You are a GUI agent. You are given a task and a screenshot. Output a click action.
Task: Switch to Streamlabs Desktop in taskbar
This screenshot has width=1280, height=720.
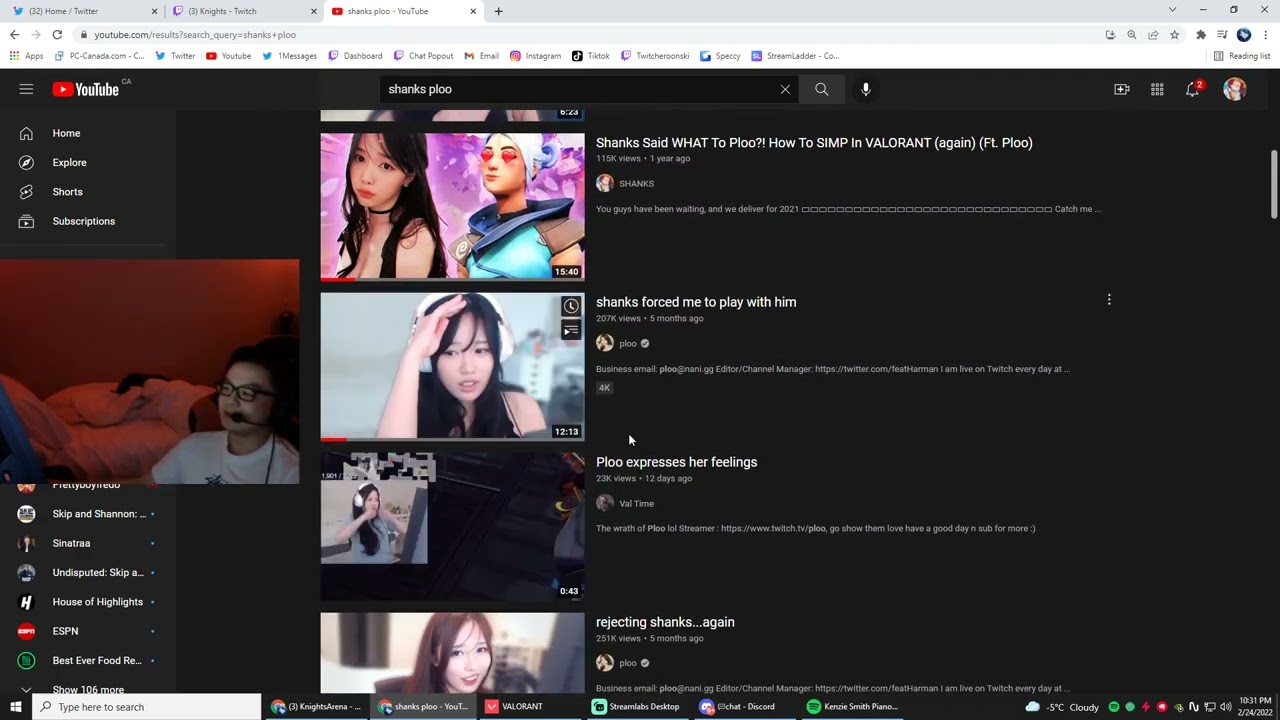pyautogui.click(x=636, y=707)
